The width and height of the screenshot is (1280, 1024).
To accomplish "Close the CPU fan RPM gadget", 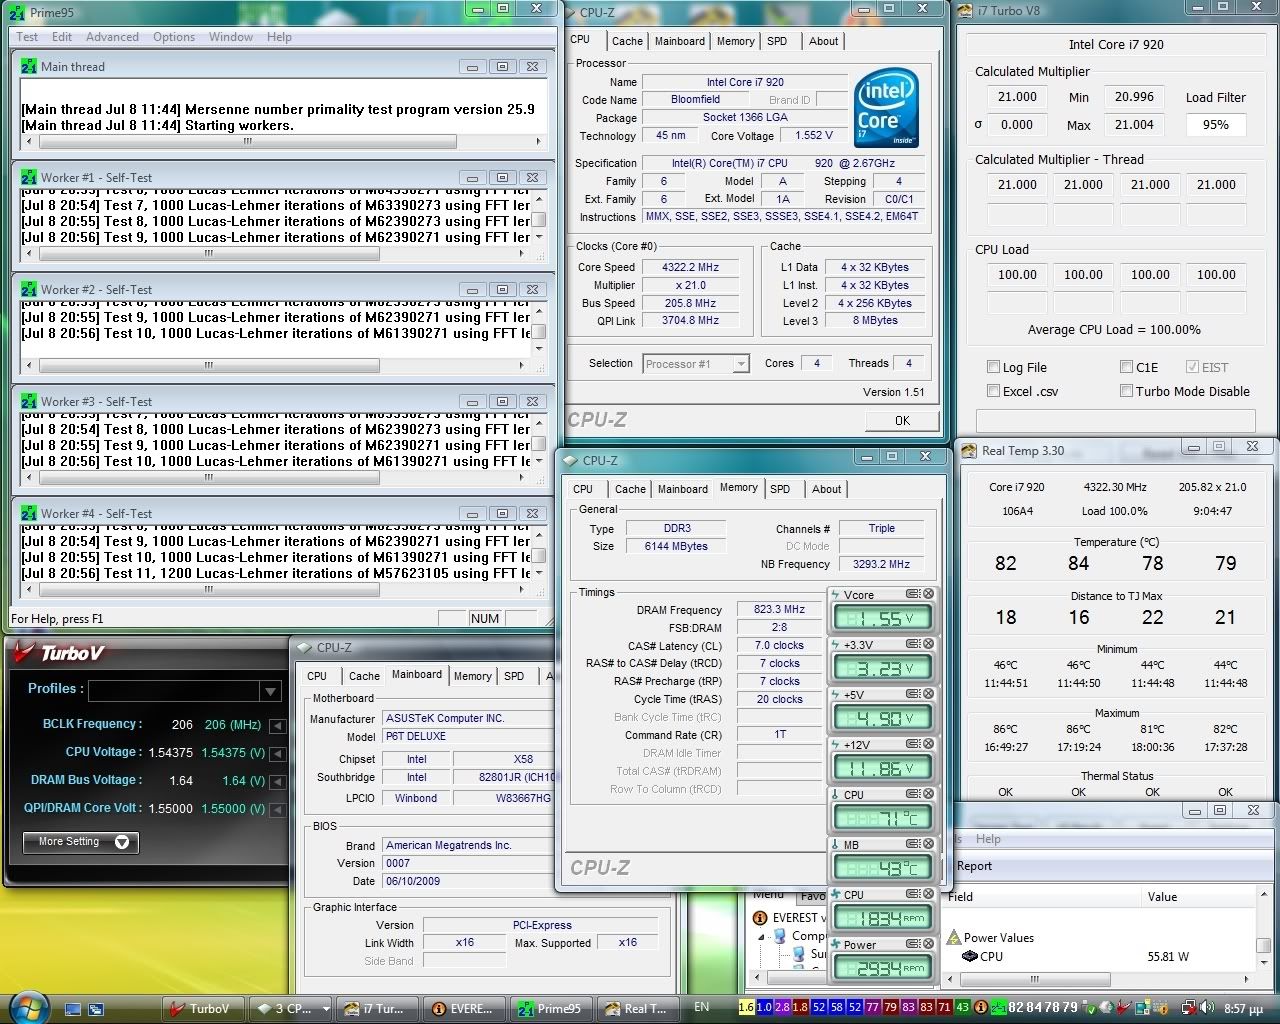I will [928, 894].
